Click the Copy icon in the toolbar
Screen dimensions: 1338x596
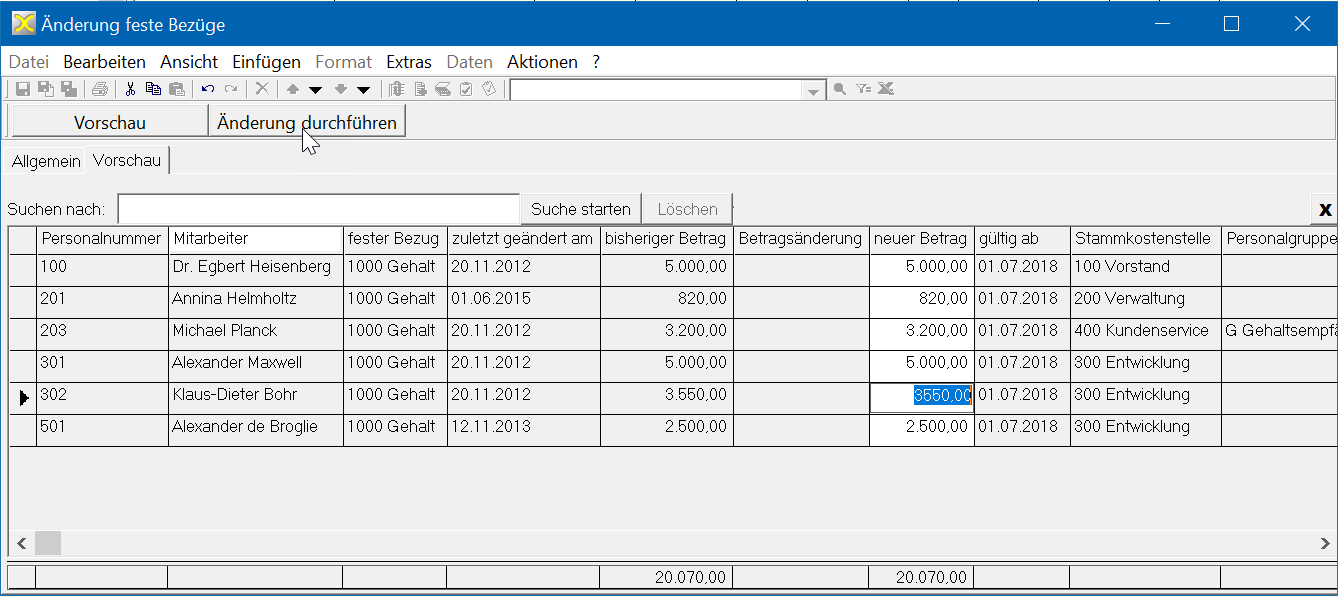[x=153, y=89]
